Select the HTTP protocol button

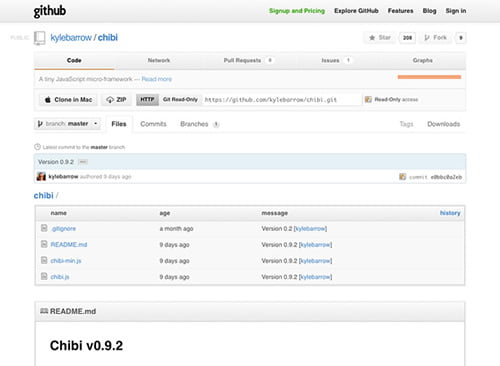pyautogui.click(x=147, y=99)
